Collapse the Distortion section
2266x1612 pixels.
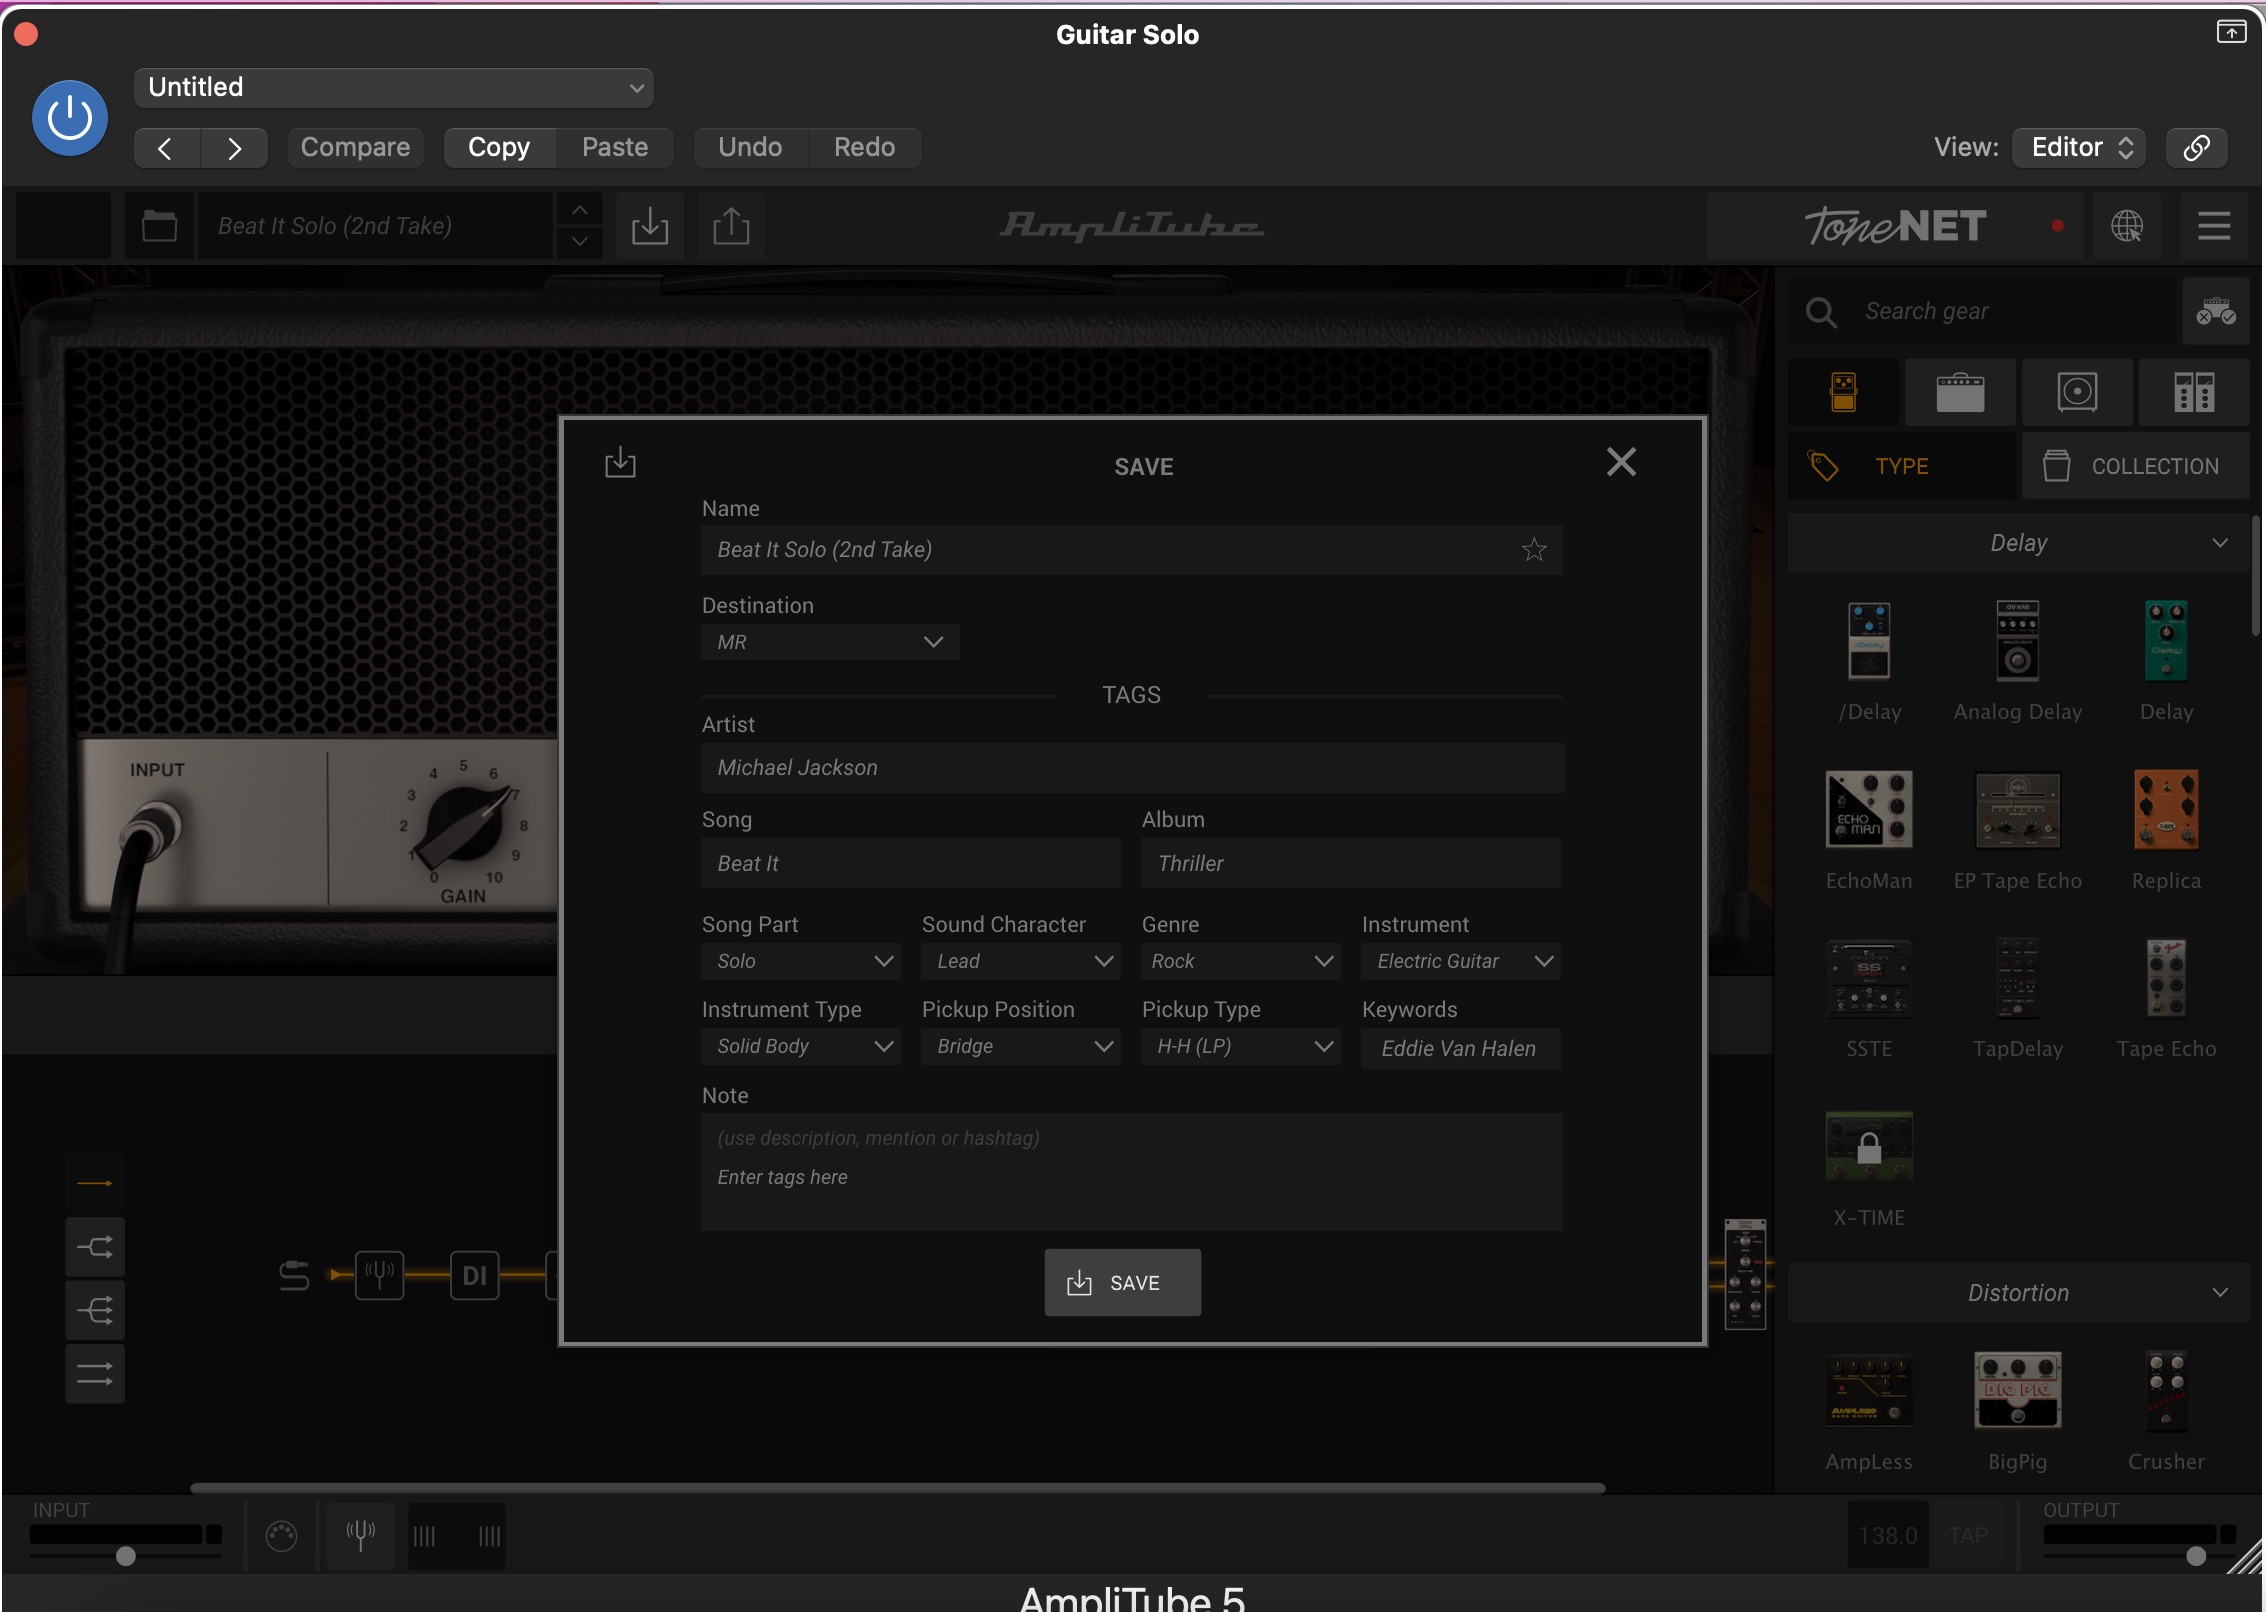pos(2018,1293)
